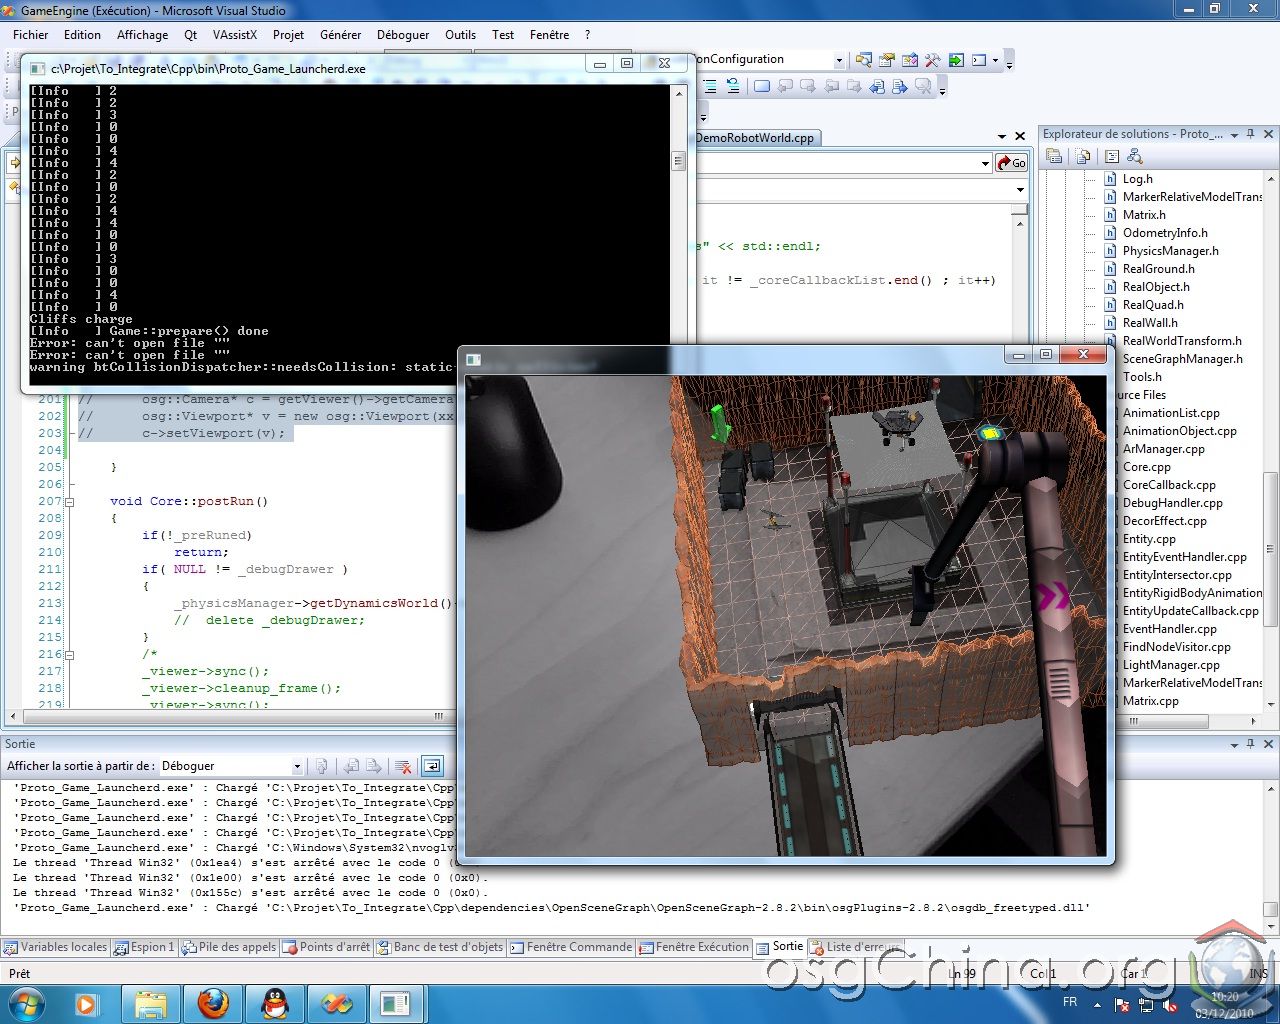The height and width of the screenshot is (1024, 1280).
Task: Open Banc de test d'objets tab
Action: (x=440, y=946)
